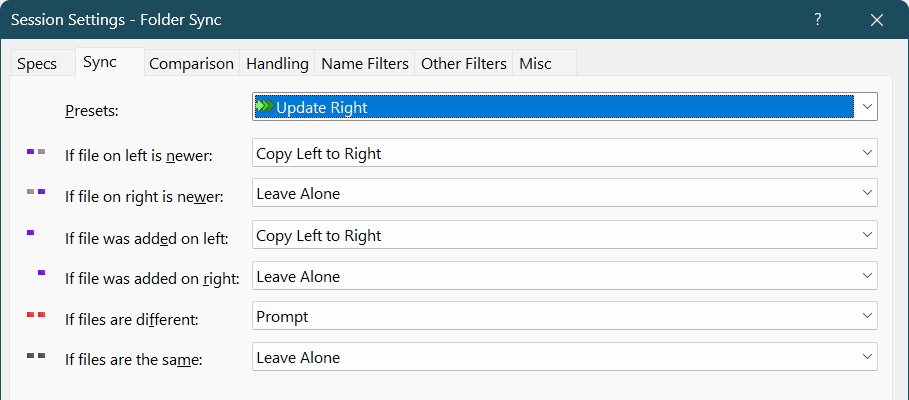Click the red files-are-different indicator icon
This screenshot has width=909, height=400.
[x=36, y=315]
